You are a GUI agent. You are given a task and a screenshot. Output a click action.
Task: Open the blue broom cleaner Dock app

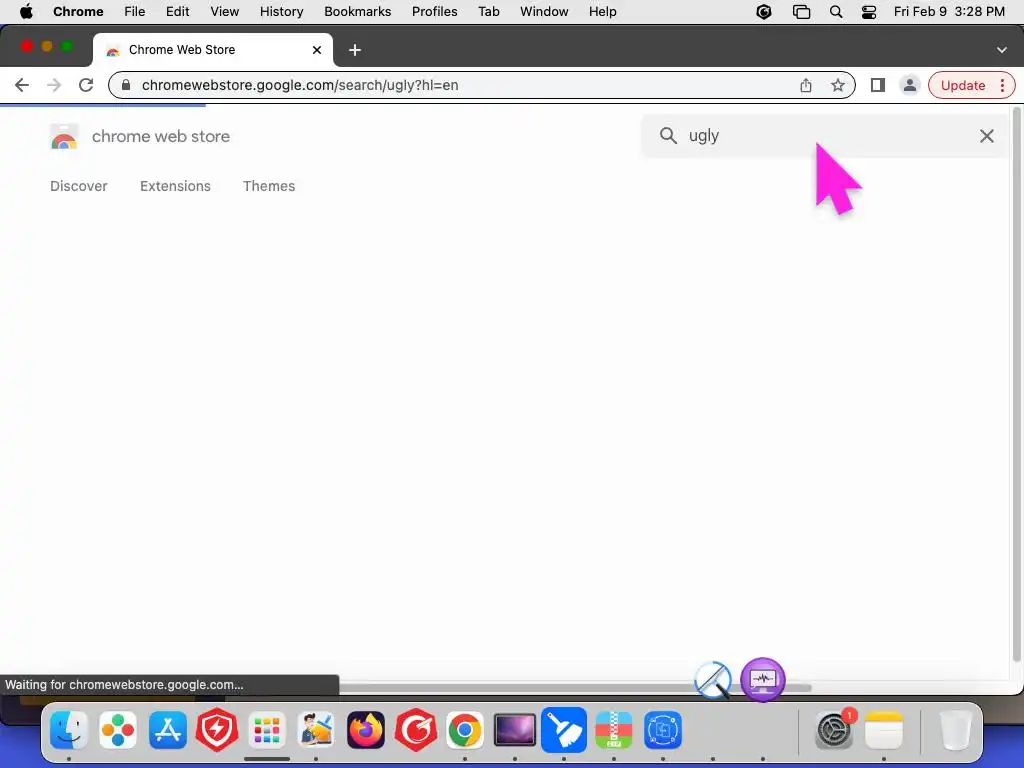[x=564, y=729]
